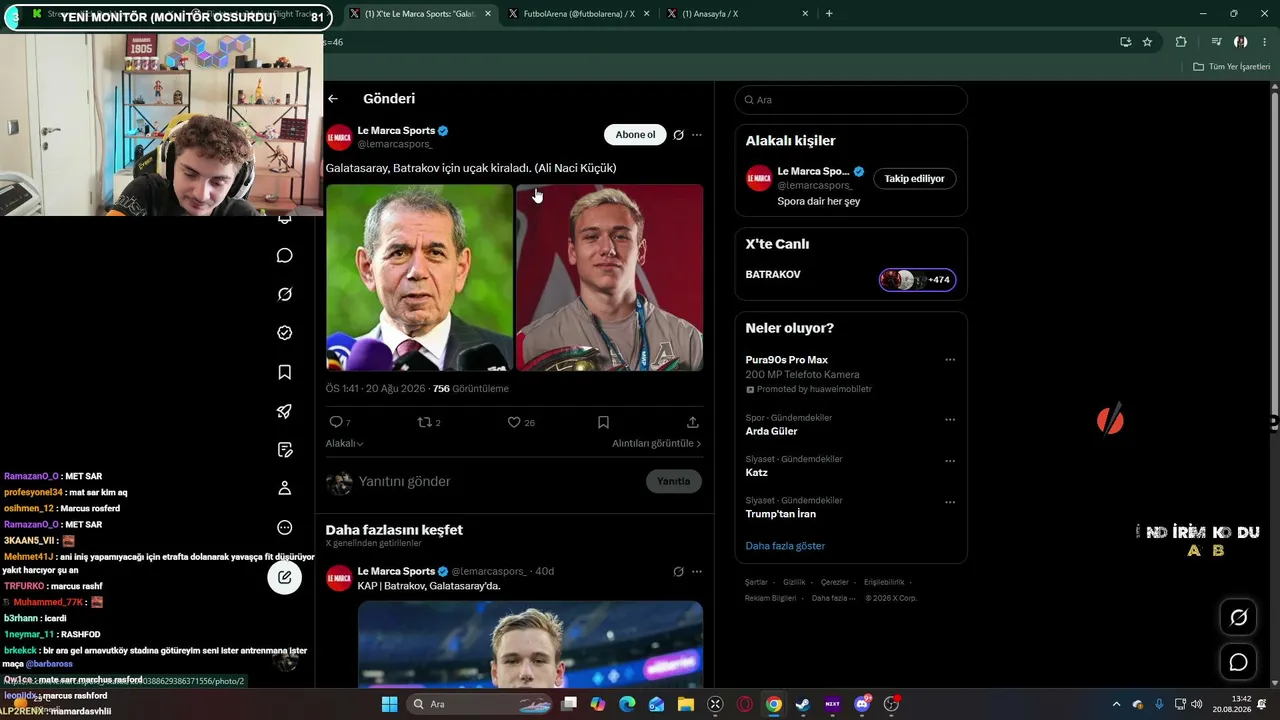Expand the Alakalı replies sort dropdown

point(344,443)
